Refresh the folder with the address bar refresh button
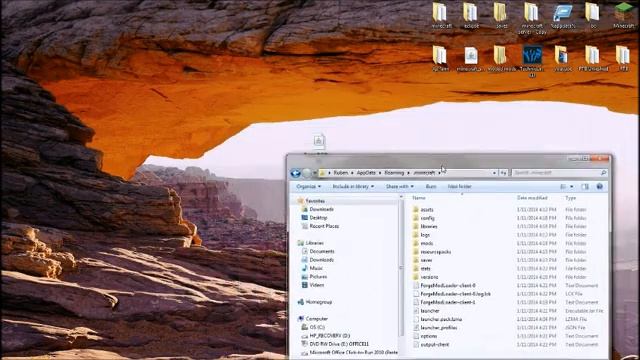The height and width of the screenshot is (360, 640). [x=504, y=173]
